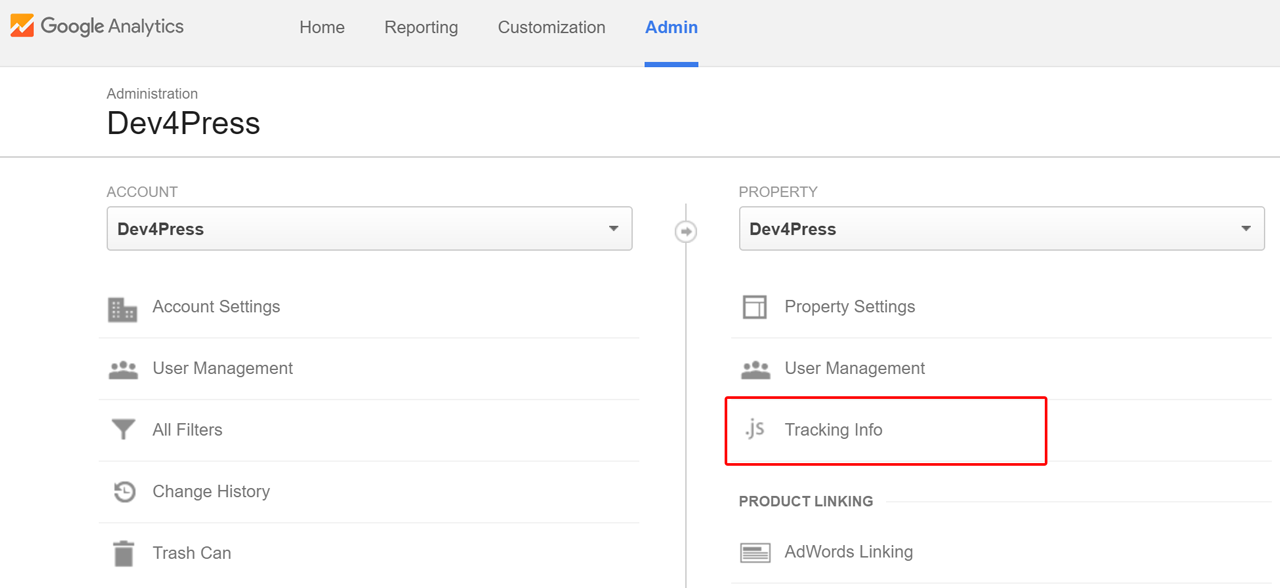
Task: Go to the Home tab
Action: coord(322,28)
